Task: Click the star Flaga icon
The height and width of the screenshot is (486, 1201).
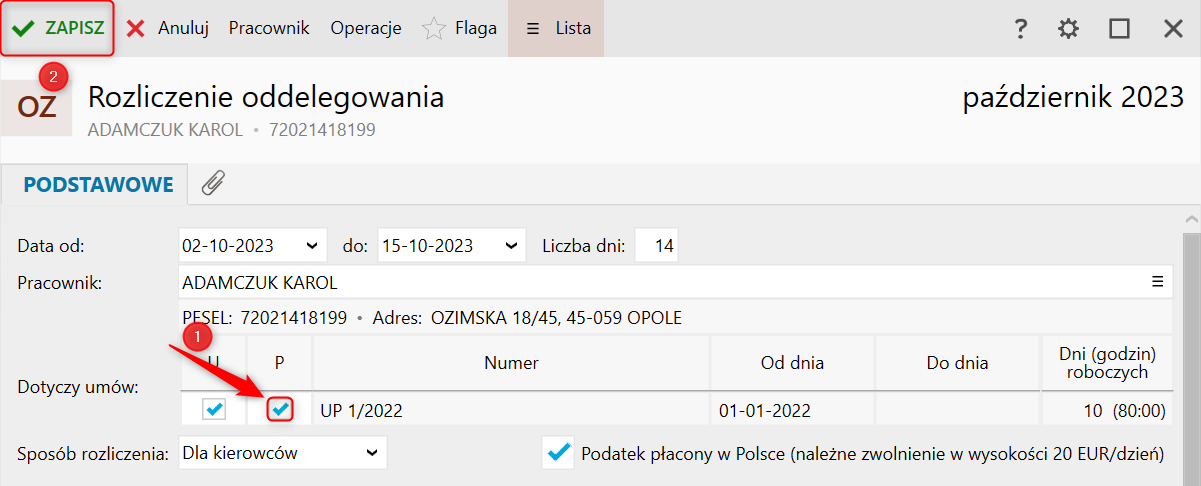Action: (x=433, y=29)
